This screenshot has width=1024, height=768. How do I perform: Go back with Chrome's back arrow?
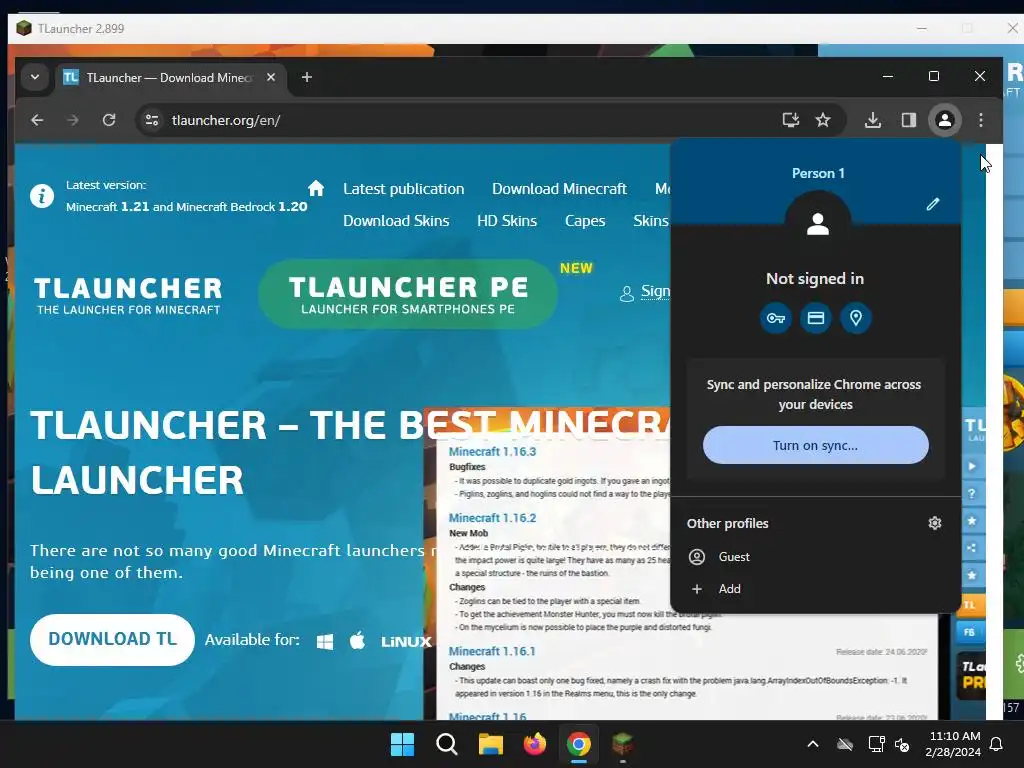pos(37,120)
